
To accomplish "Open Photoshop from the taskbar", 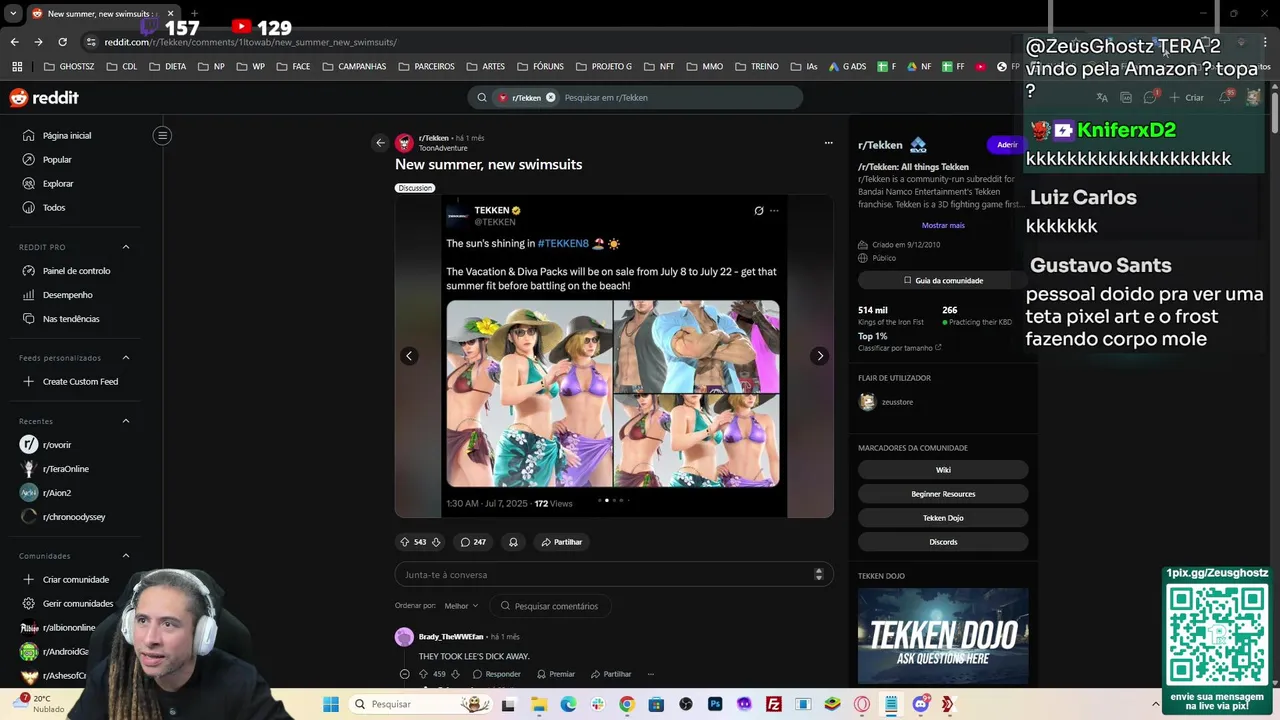I will (715, 704).
